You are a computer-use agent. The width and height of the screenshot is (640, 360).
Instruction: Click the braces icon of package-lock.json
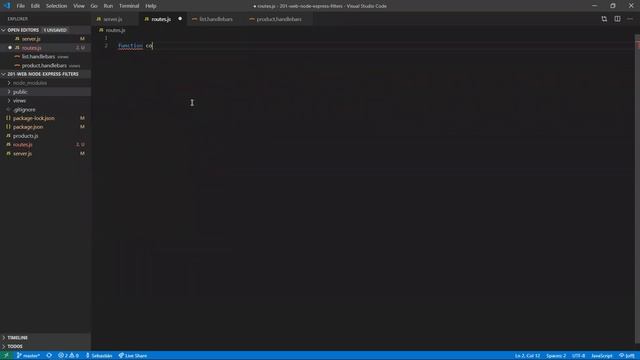[8, 118]
